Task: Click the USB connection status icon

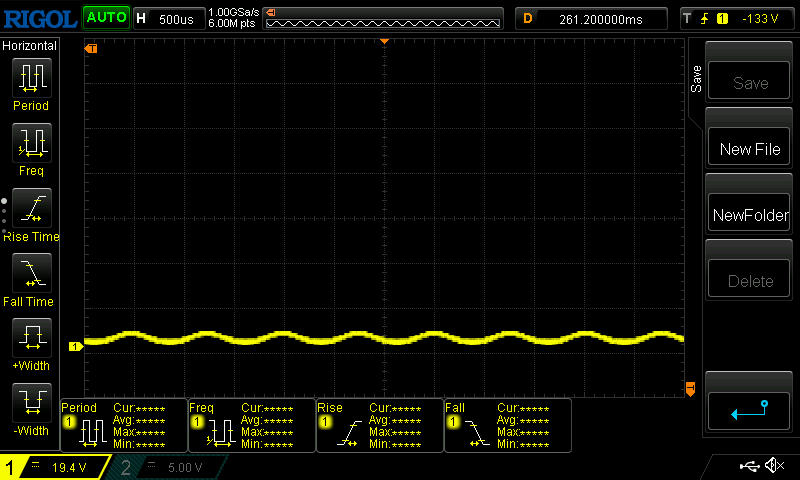Action: click(x=748, y=466)
